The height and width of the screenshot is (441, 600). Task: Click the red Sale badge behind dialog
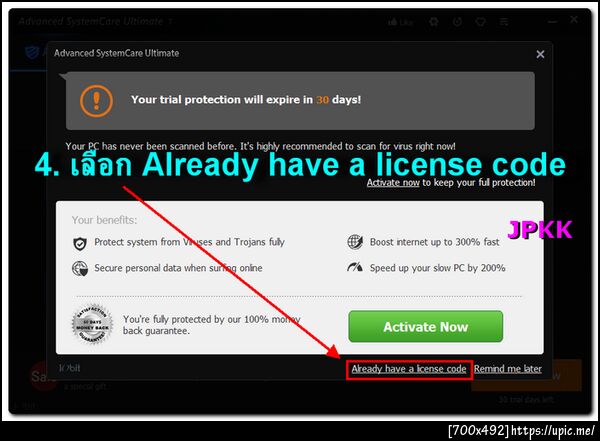40,376
